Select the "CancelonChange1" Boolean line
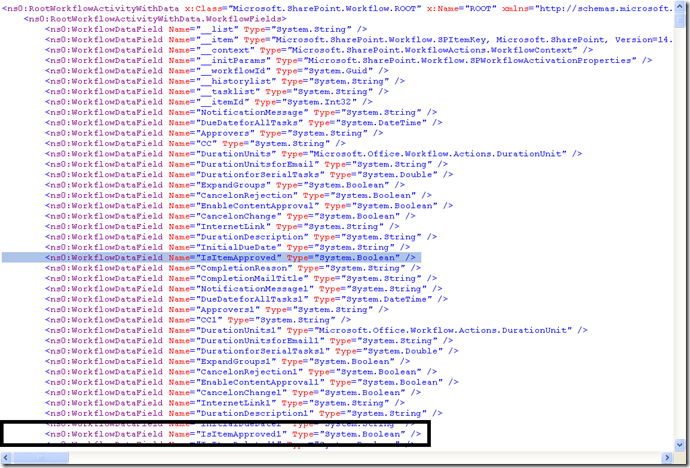The height and width of the screenshot is (468, 690). (232, 393)
